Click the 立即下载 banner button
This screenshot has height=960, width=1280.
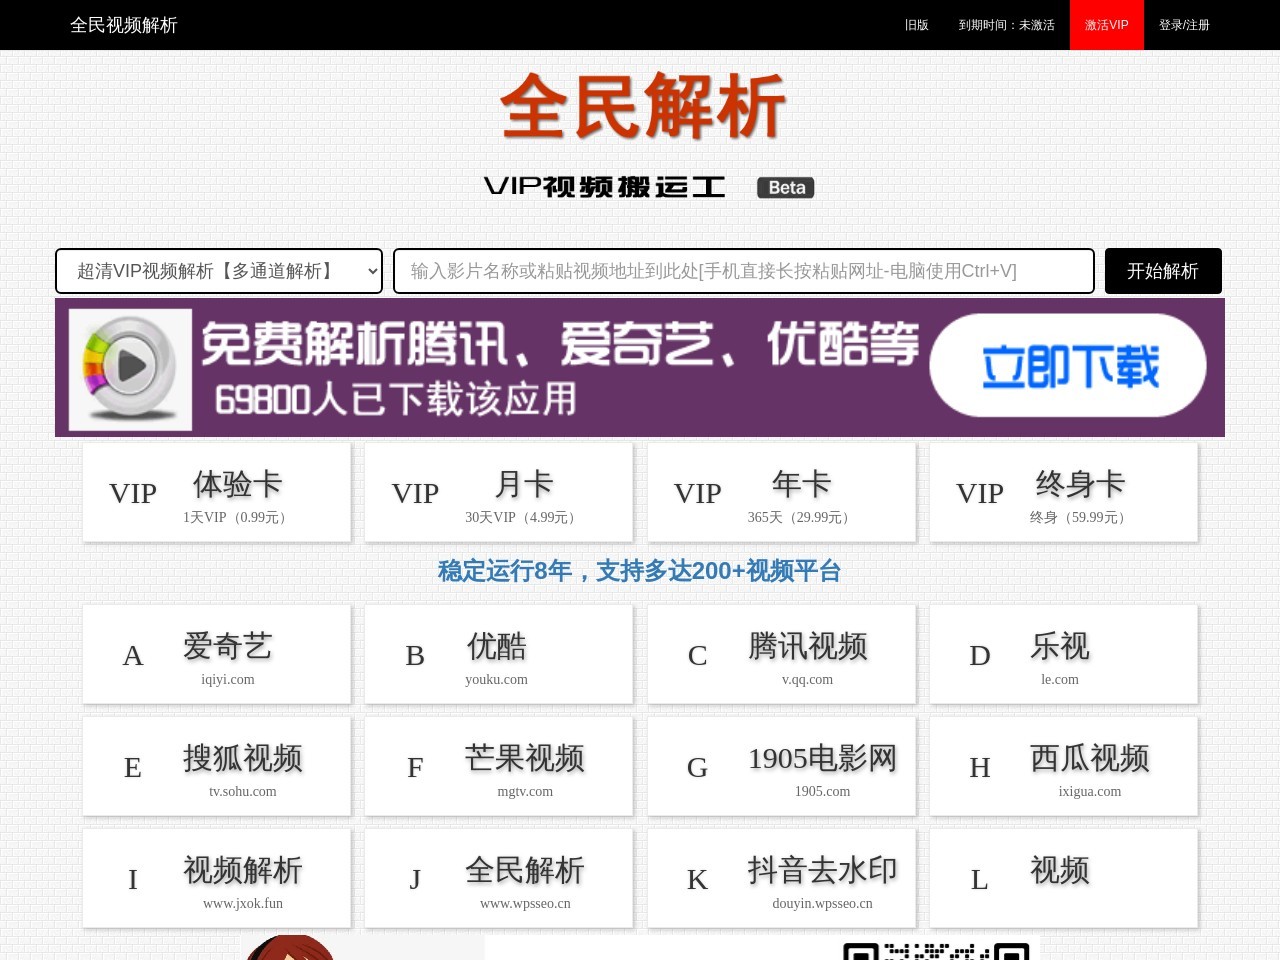point(1068,366)
